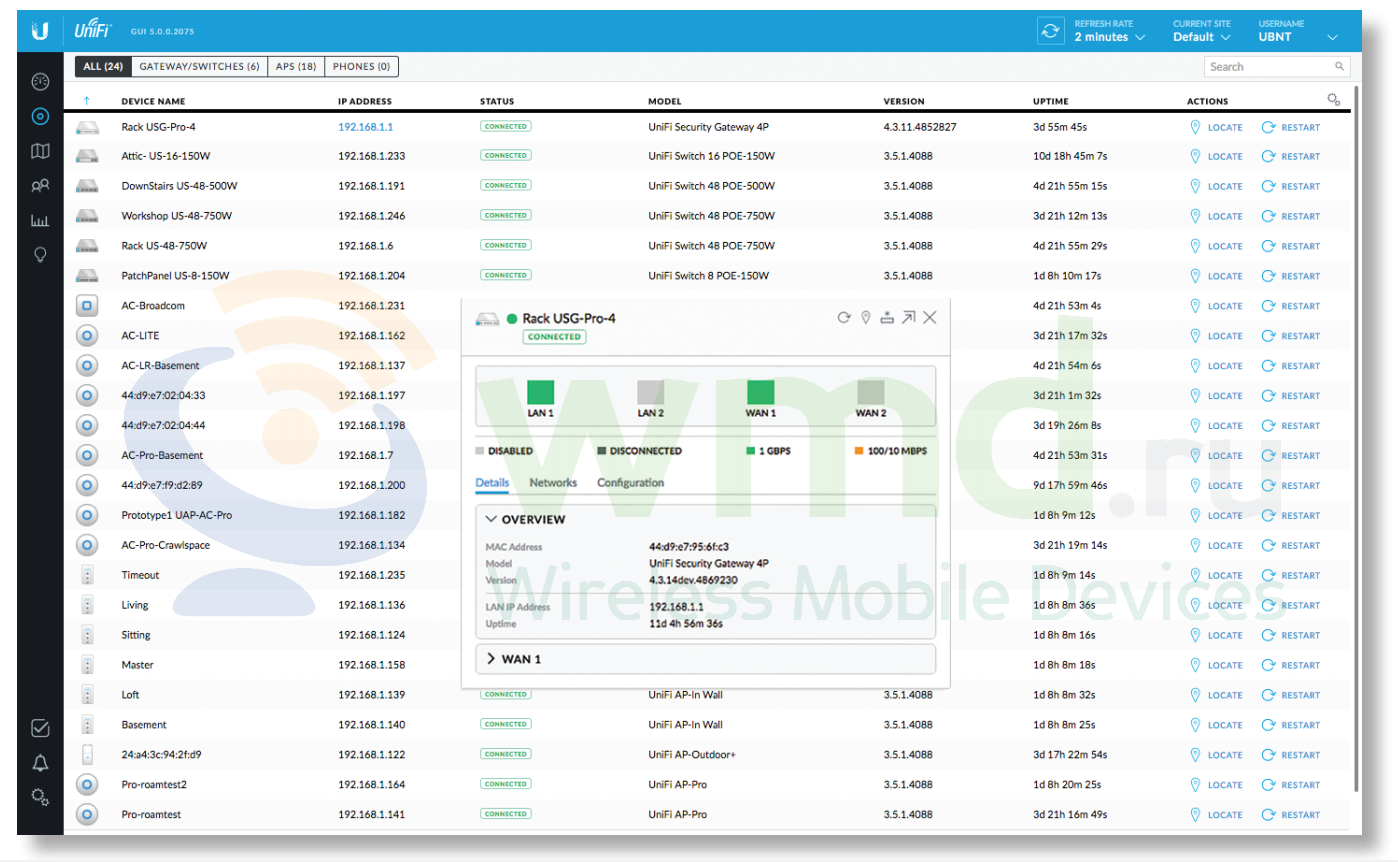This screenshot has height=862, width=1398.
Task: Sort by the IP Address column header
Action: click(x=365, y=101)
